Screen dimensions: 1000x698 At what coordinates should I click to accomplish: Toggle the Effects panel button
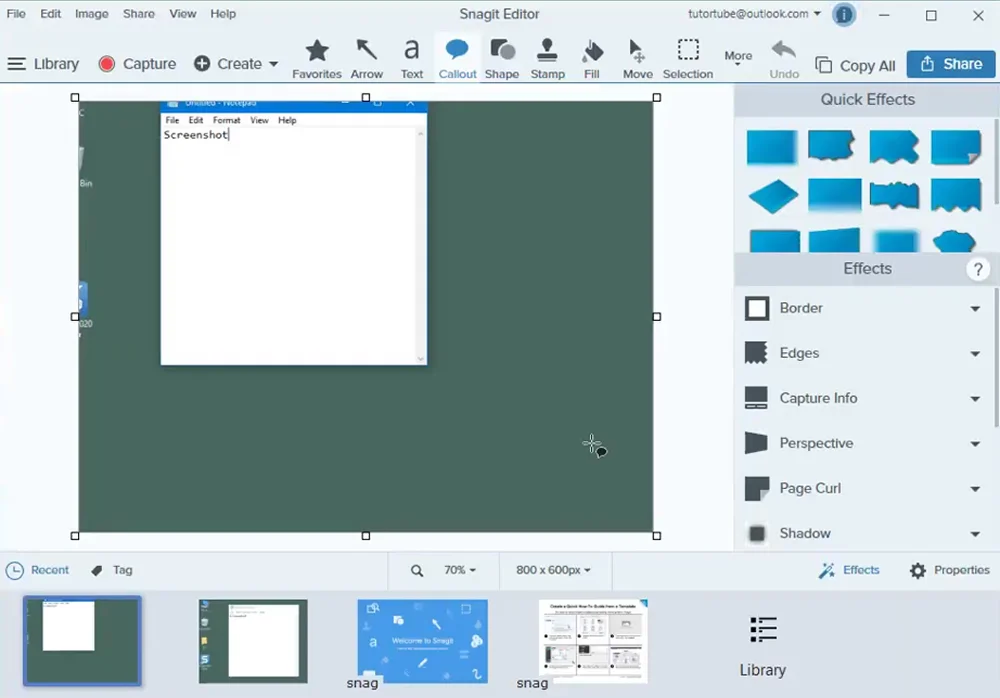tap(849, 570)
